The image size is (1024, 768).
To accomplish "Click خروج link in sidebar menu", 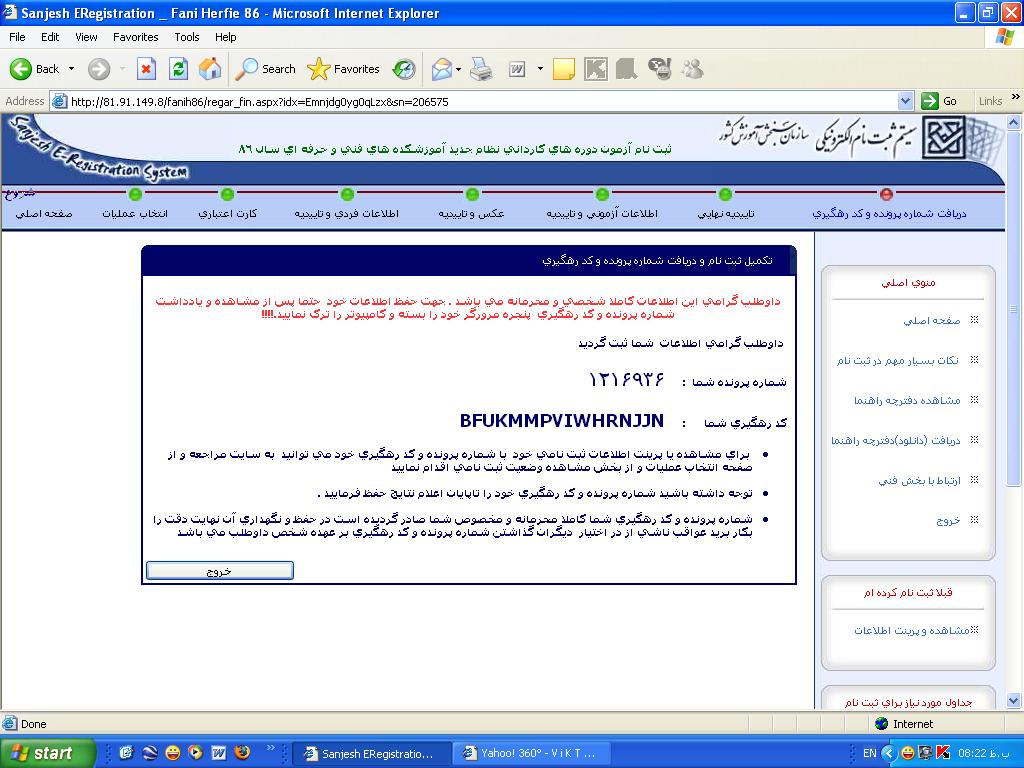I will tap(948, 520).
